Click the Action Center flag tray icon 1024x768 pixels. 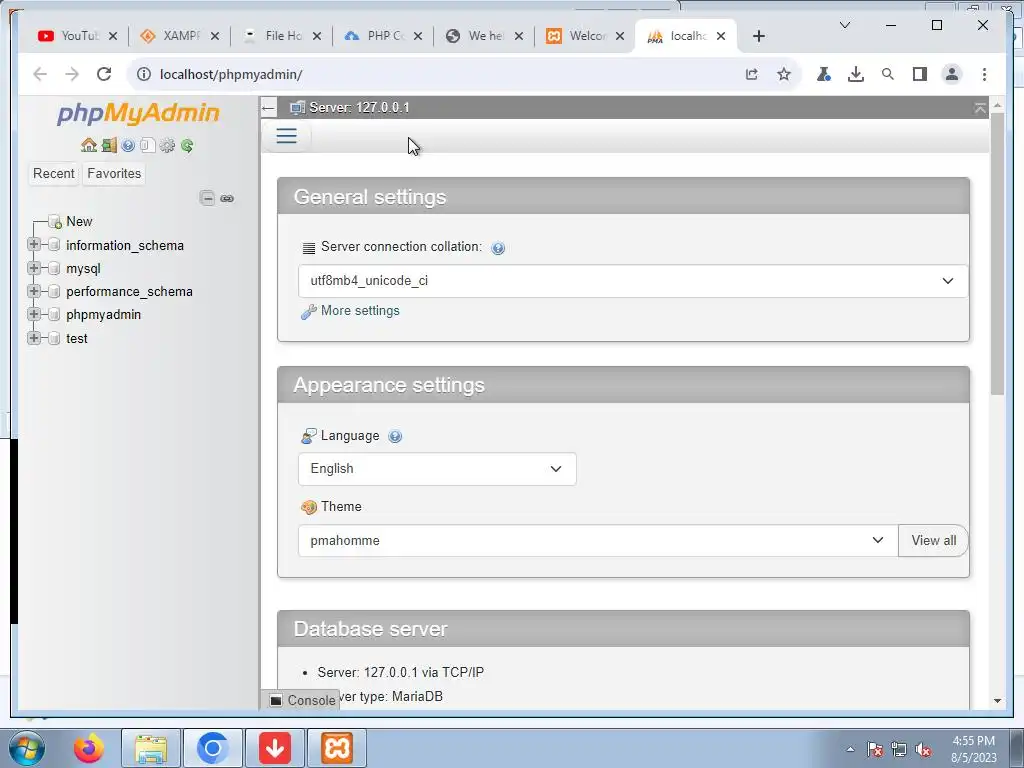point(875,750)
